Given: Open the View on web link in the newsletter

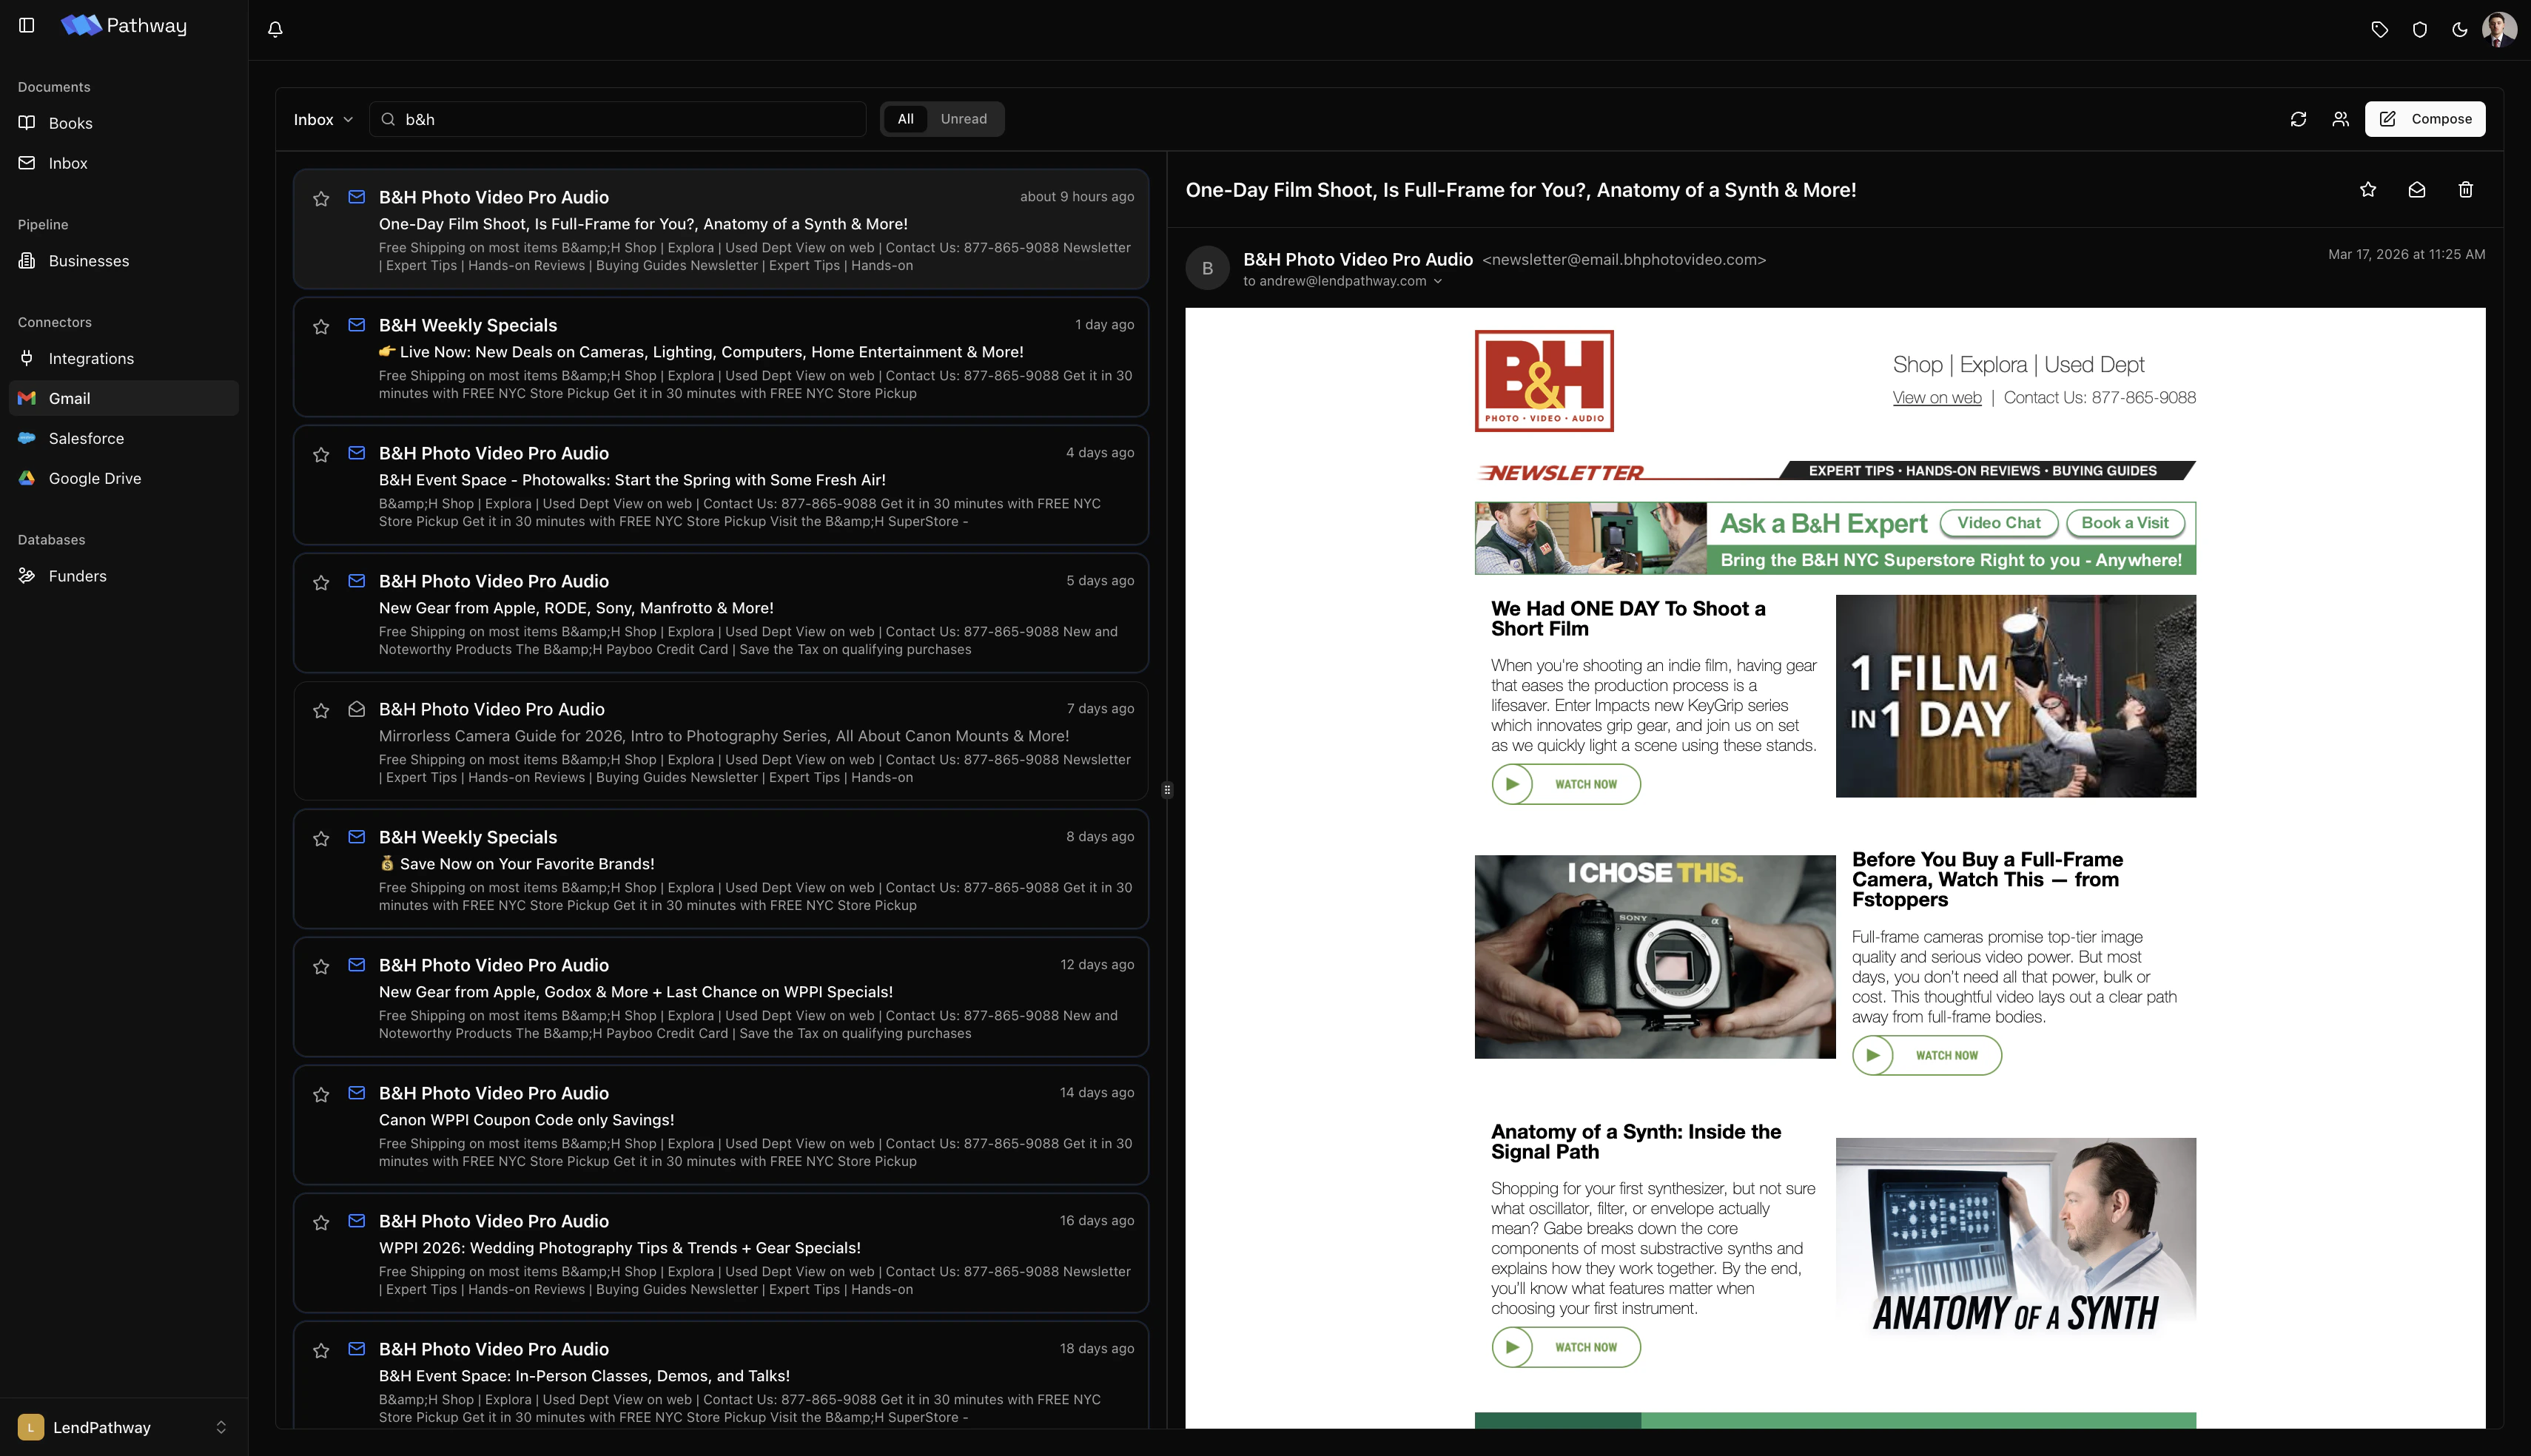Looking at the screenshot, I should tap(1936, 397).
